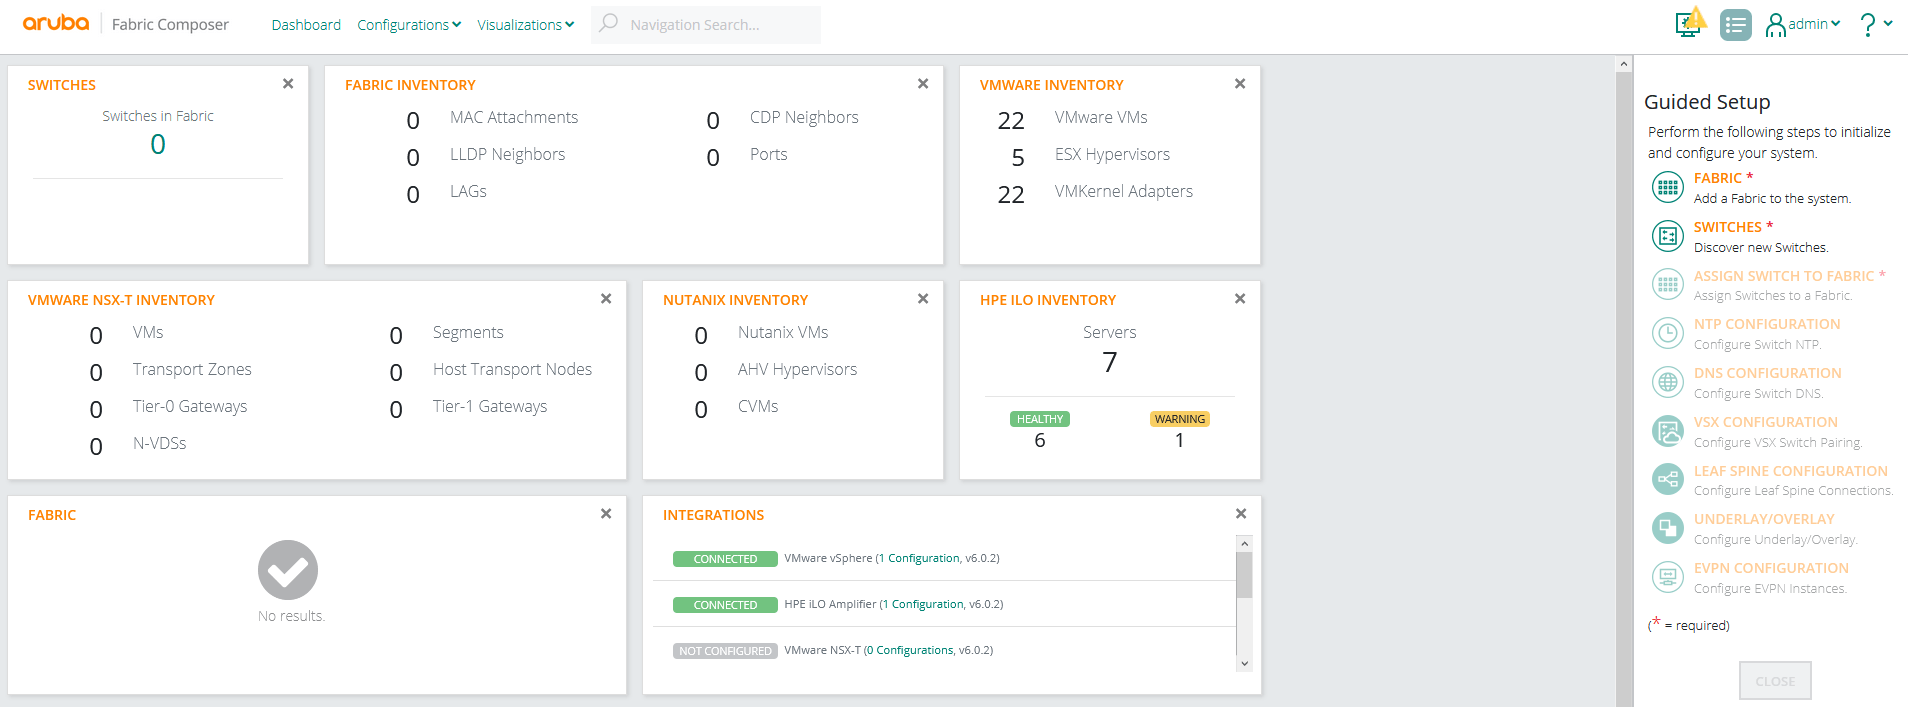Click the navigation search magnifier icon
Image resolution: width=1908 pixels, height=707 pixels.
coord(608,23)
